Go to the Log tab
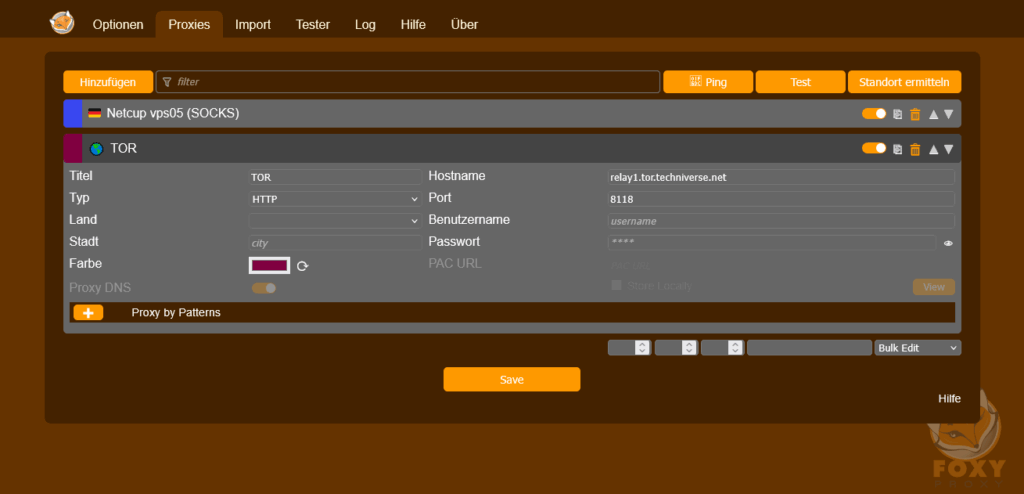 tap(365, 25)
